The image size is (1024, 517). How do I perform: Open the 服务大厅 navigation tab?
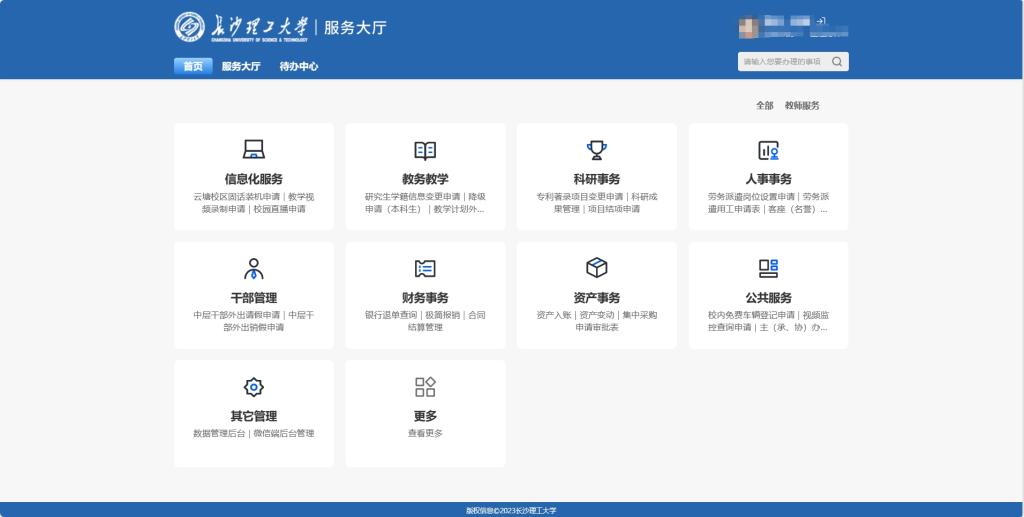tap(241, 67)
